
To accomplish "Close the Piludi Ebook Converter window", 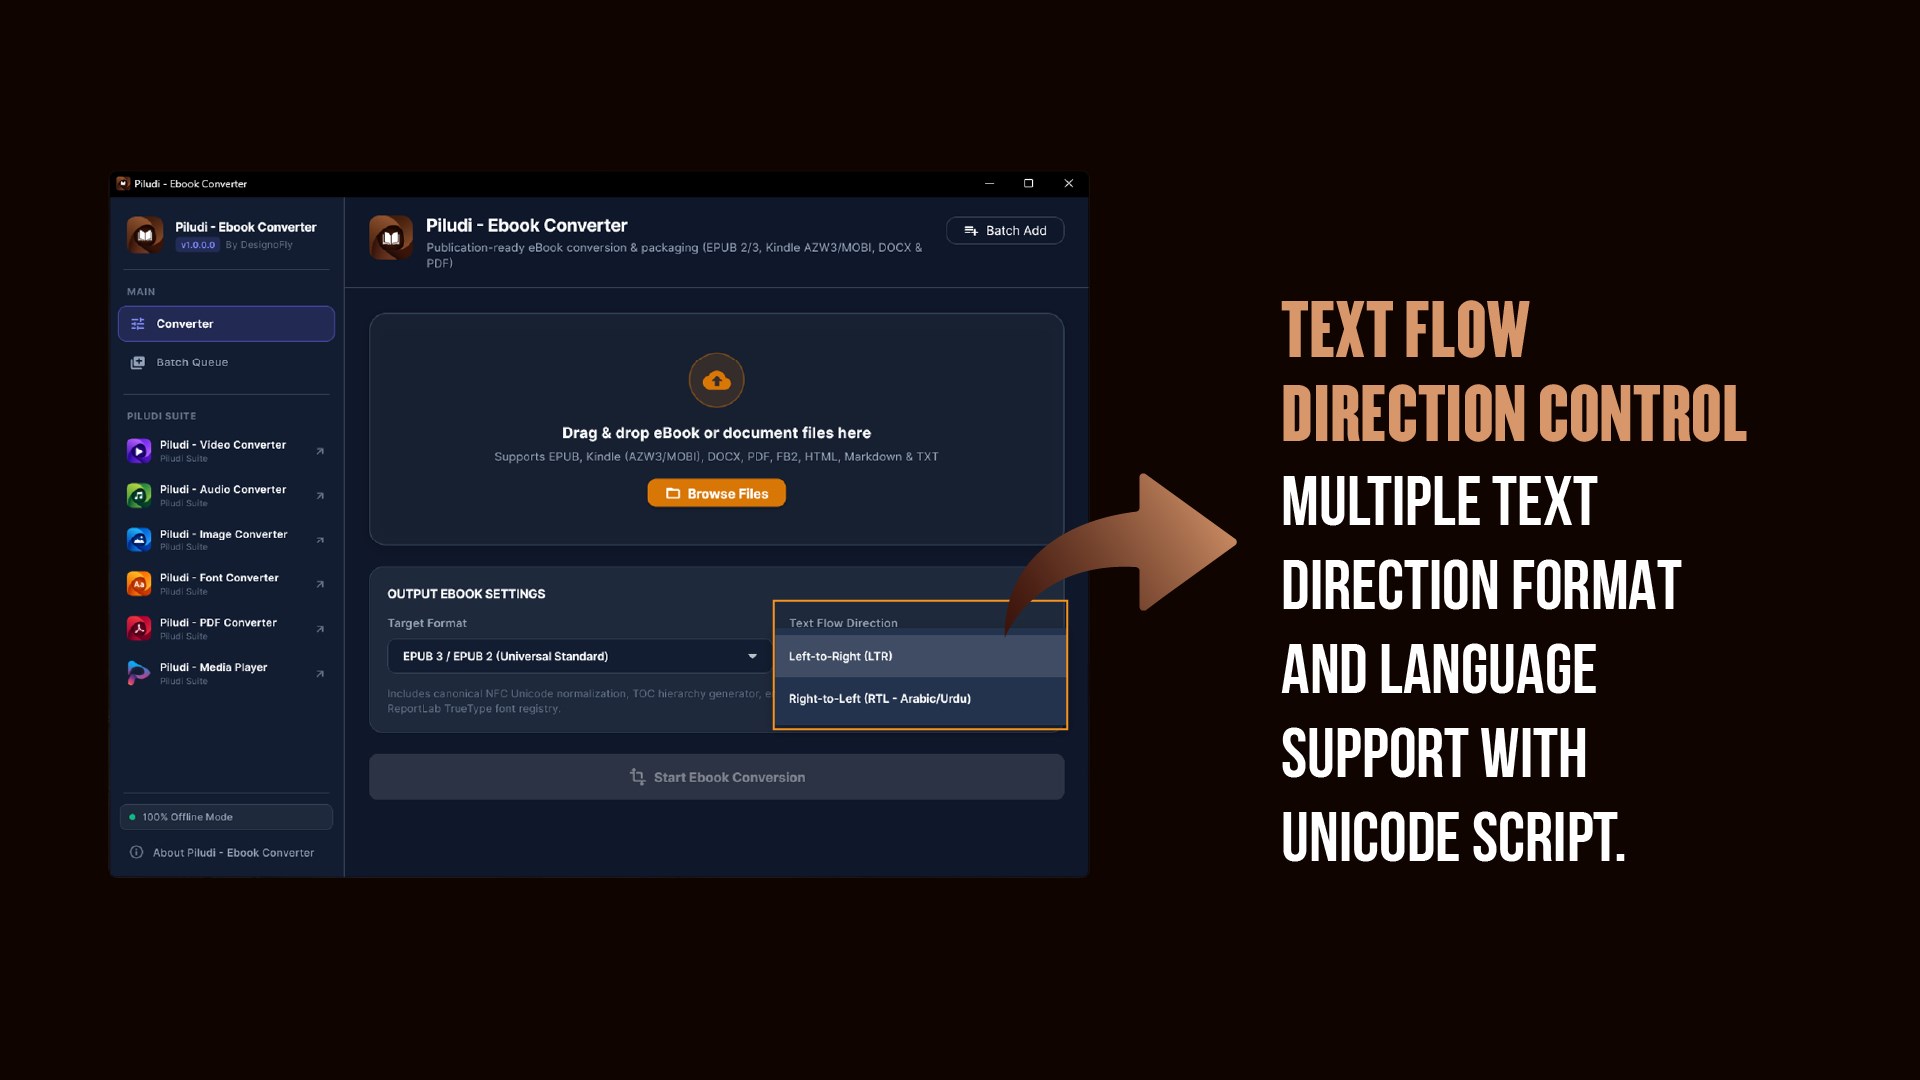I will pos(1068,184).
